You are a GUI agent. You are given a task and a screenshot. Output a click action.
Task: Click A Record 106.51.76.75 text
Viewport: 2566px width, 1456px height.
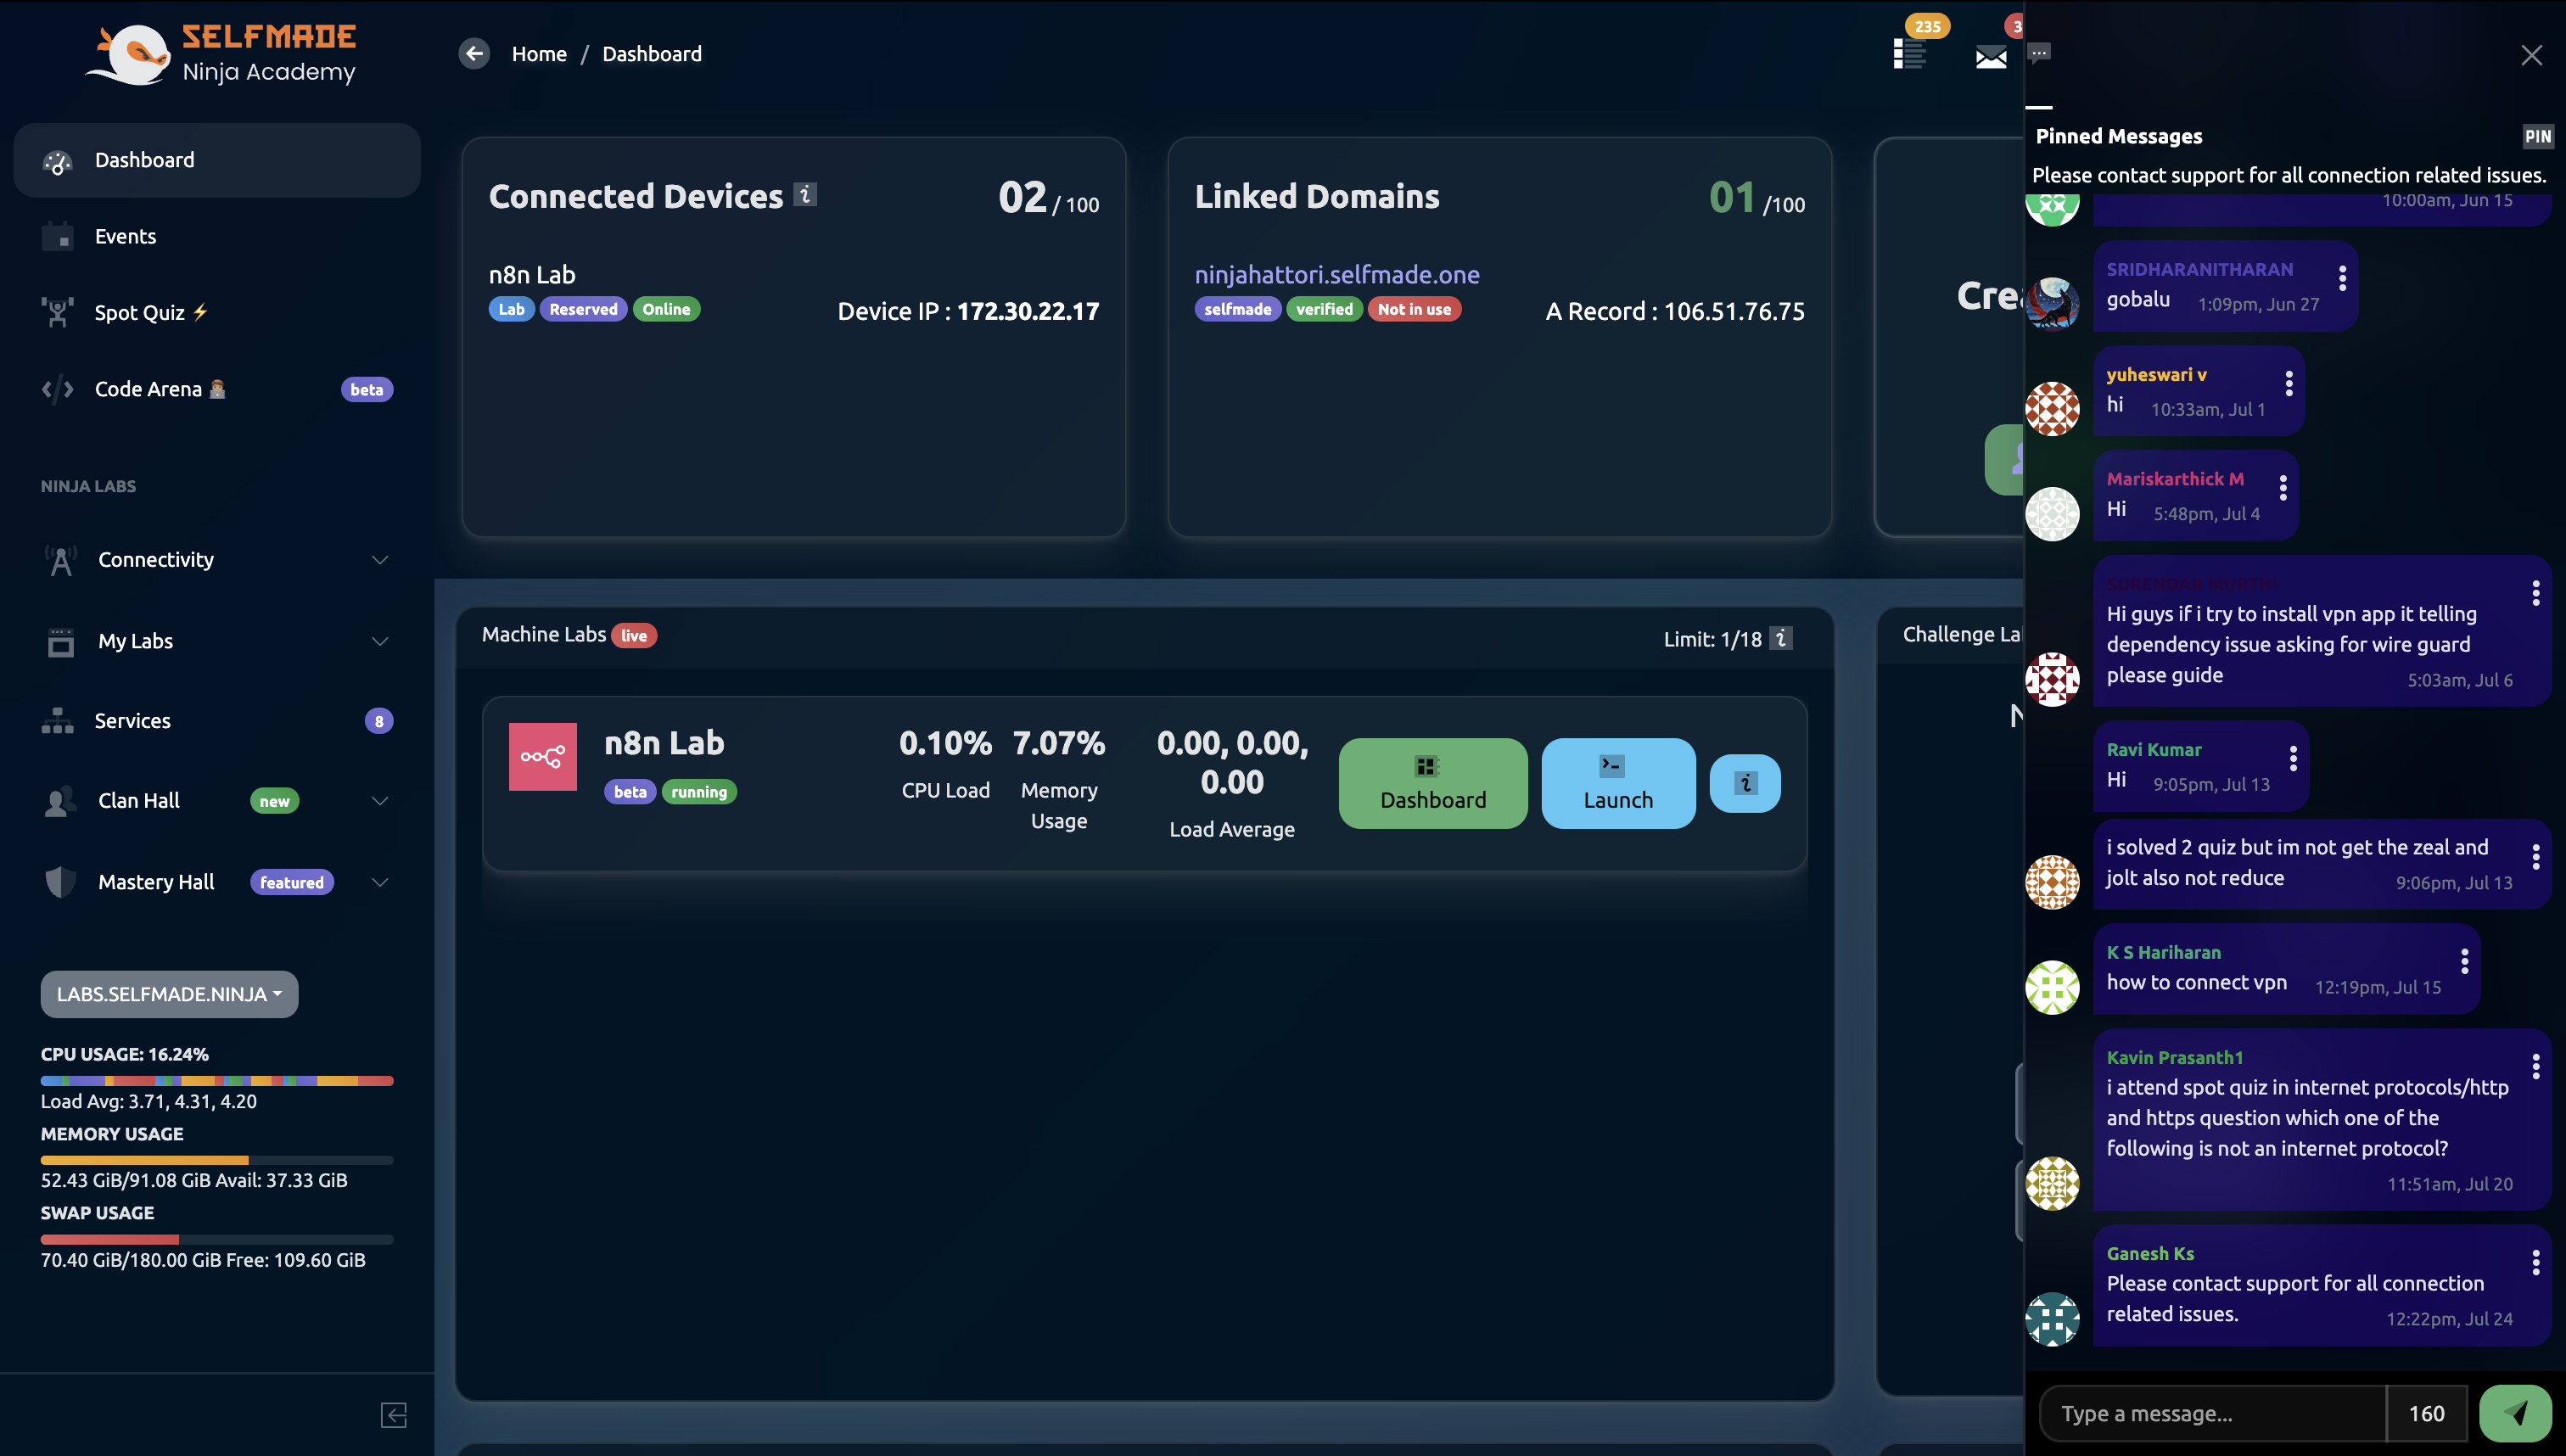tap(1675, 311)
